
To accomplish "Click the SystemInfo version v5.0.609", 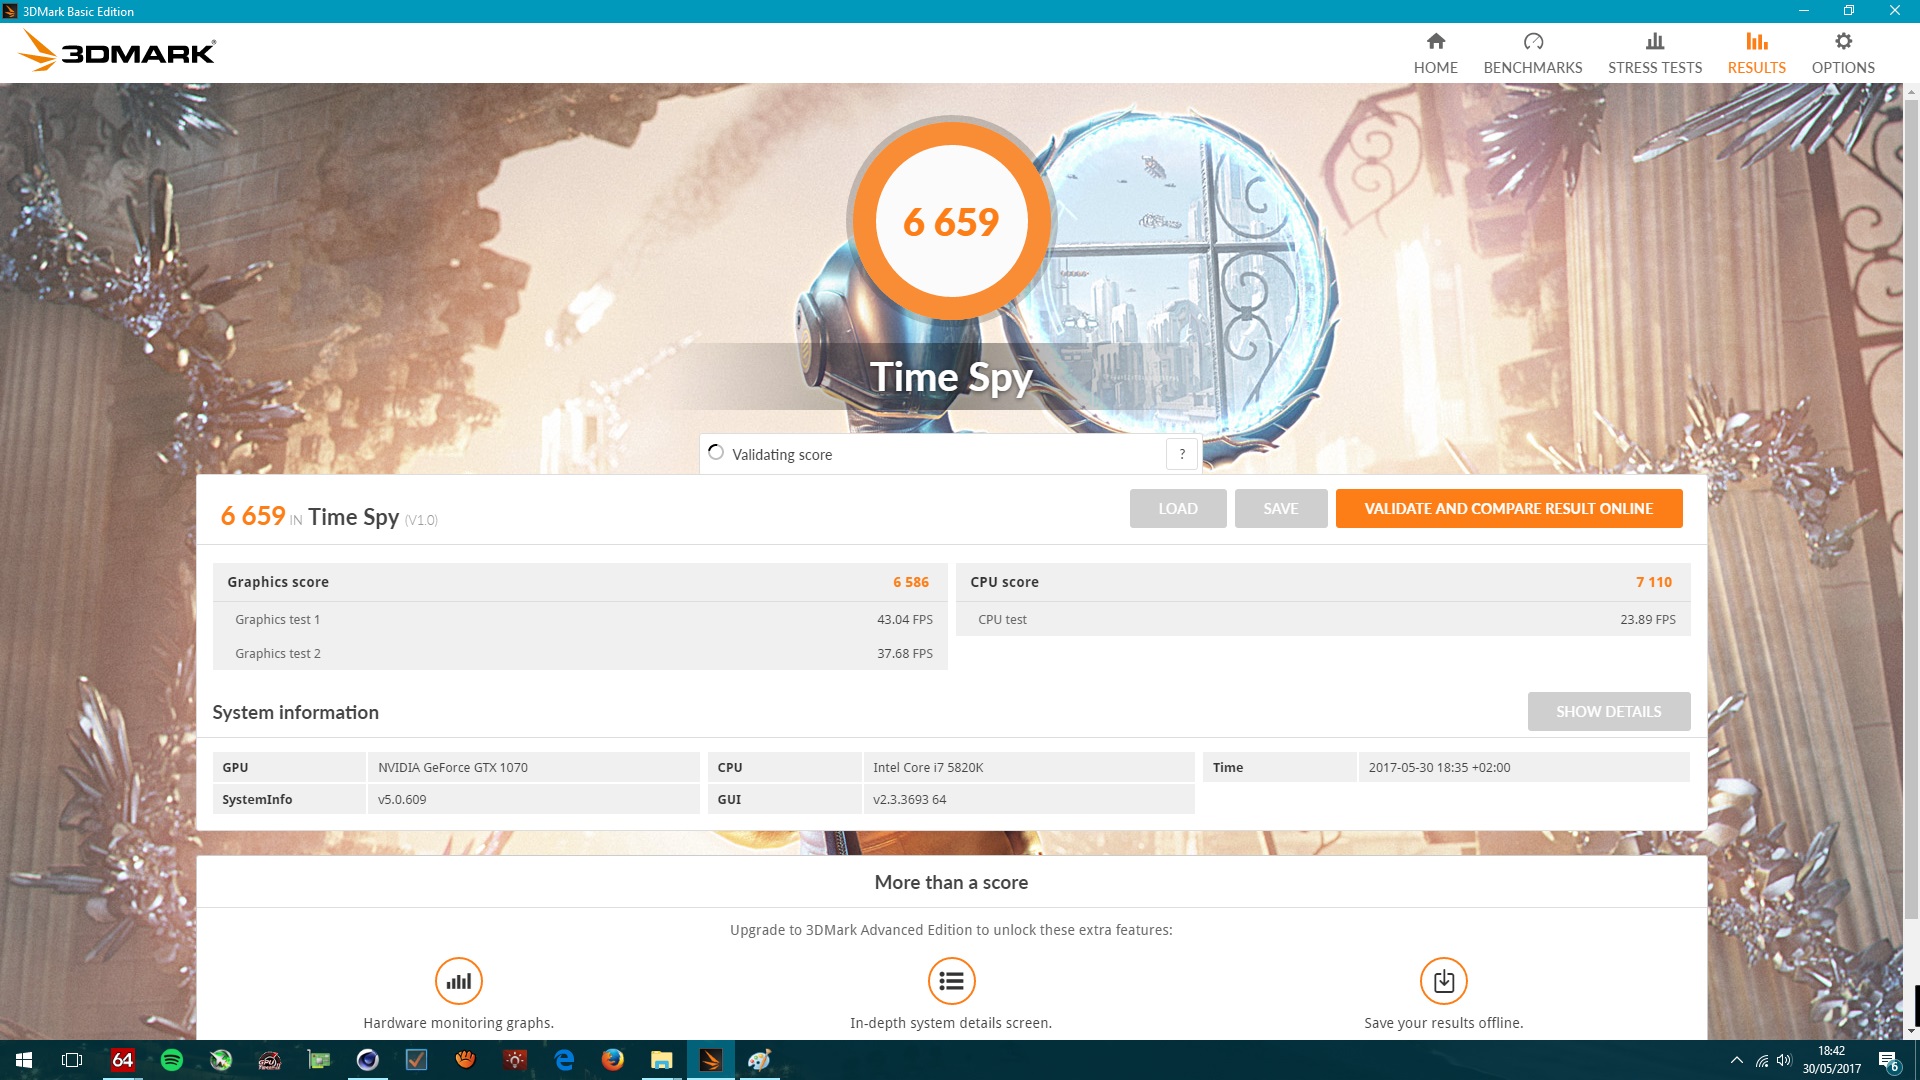I will point(401,799).
